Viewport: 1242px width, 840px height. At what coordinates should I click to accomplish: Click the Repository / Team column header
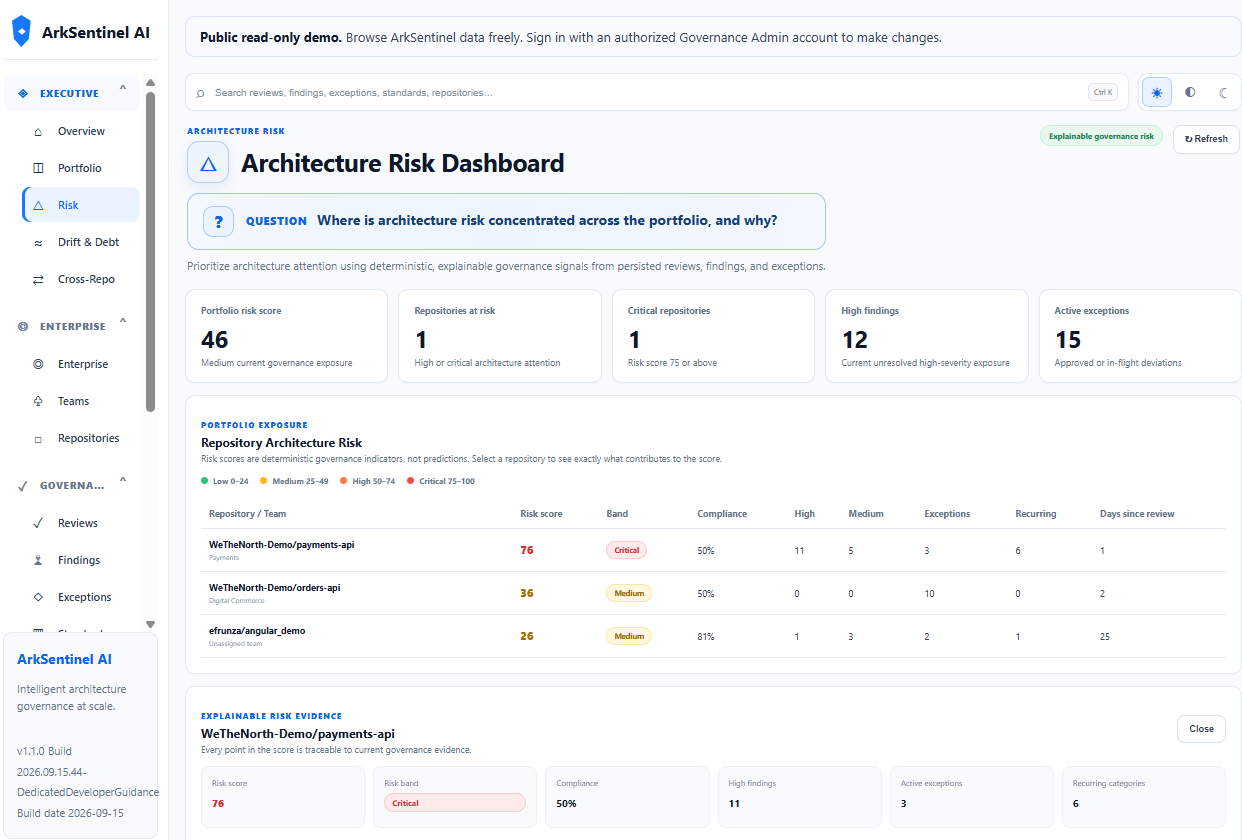248,514
